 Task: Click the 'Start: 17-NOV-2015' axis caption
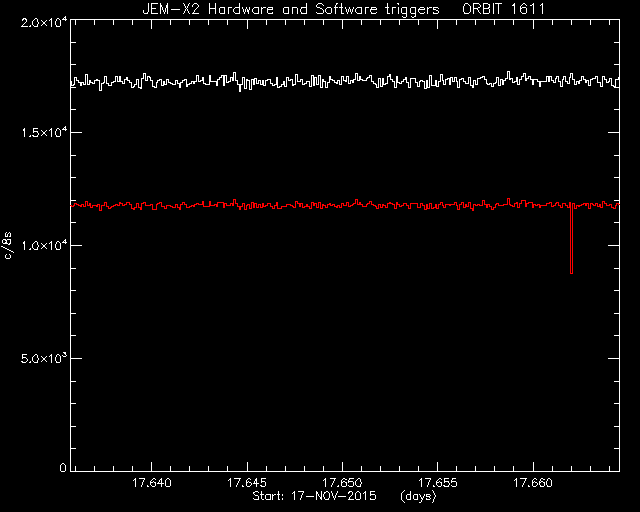[x=314, y=496]
